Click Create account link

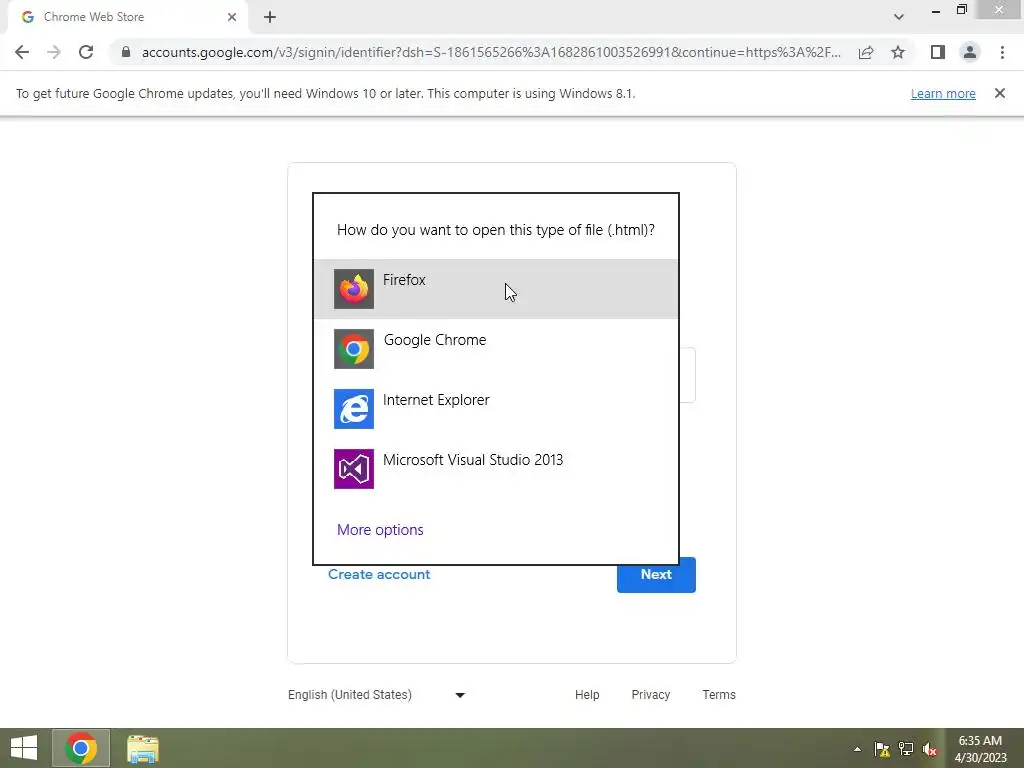(x=379, y=574)
